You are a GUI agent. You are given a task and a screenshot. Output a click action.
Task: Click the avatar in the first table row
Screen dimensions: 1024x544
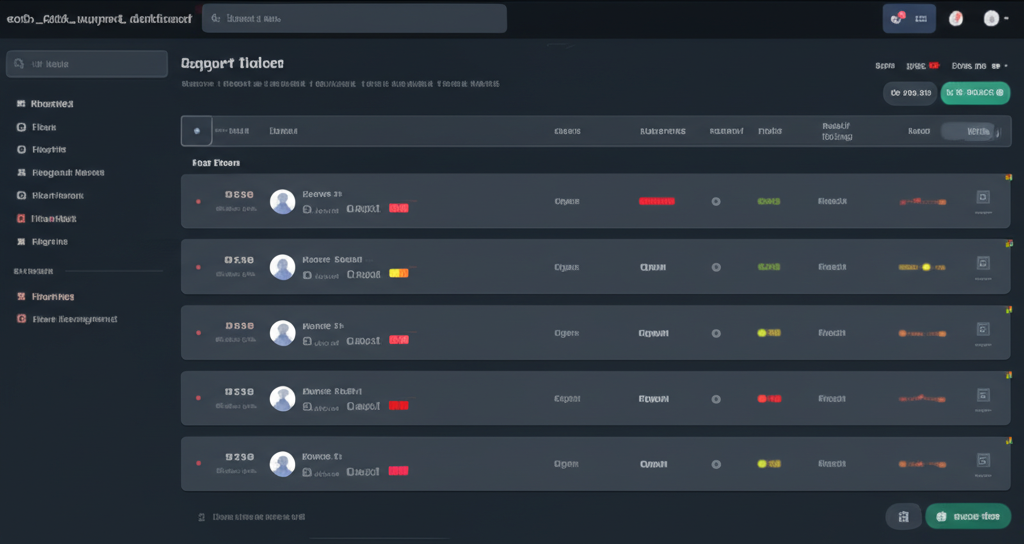tap(283, 202)
